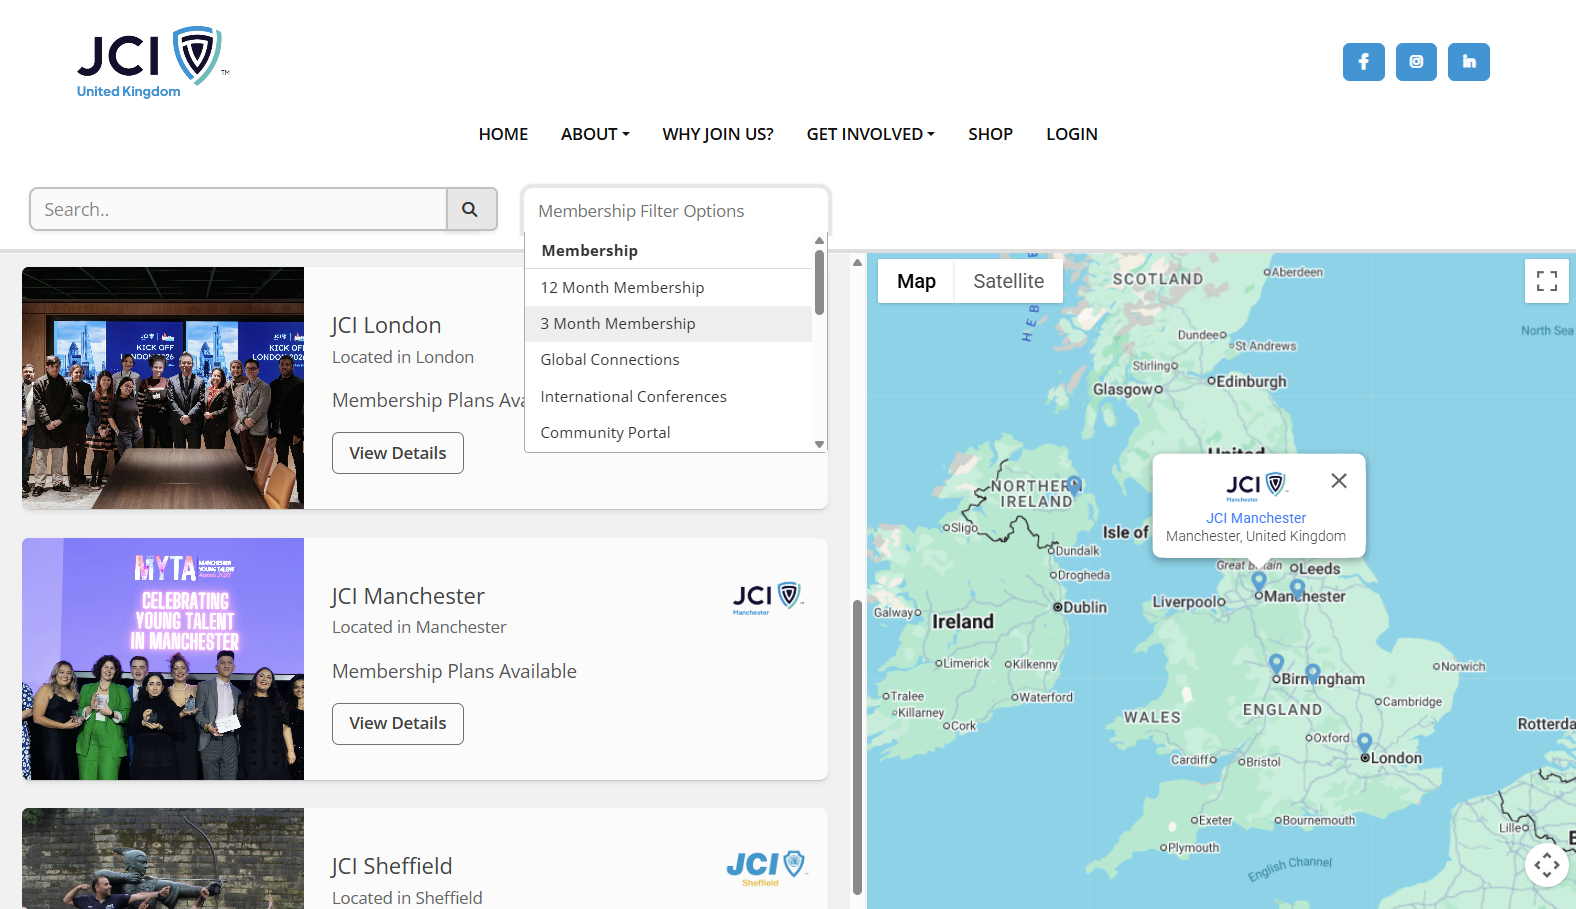Select International Conferences filter option
The height and width of the screenshot is (909, 1576).
[668, 397]
